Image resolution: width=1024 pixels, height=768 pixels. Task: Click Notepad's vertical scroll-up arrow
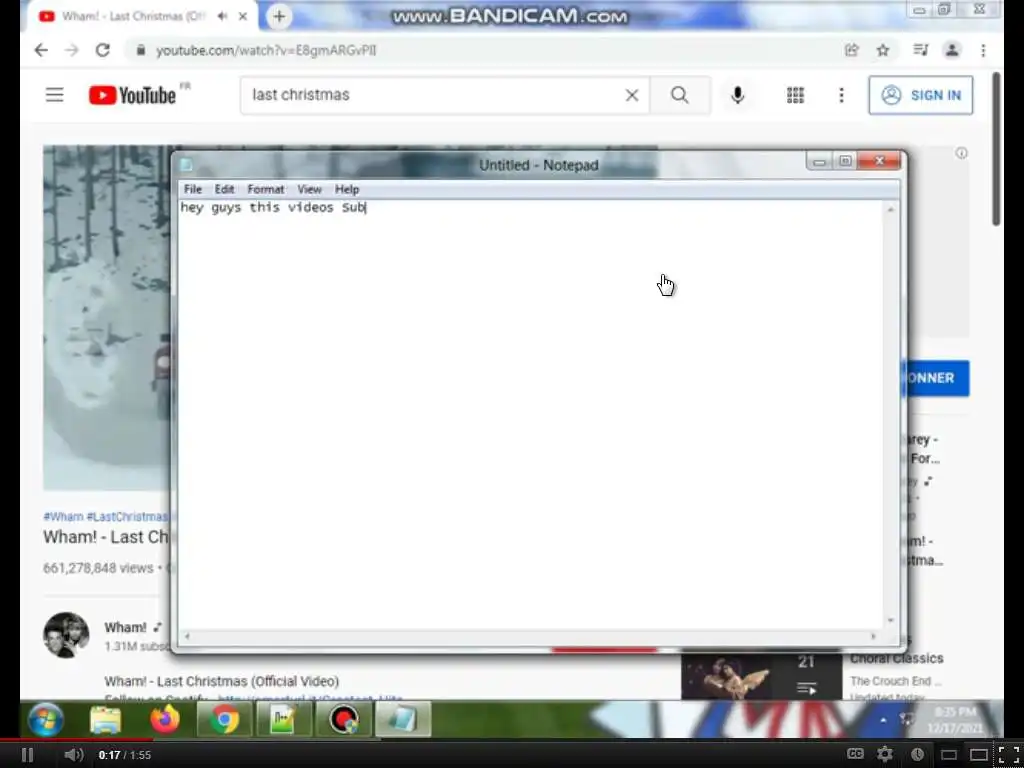[891, 210]
